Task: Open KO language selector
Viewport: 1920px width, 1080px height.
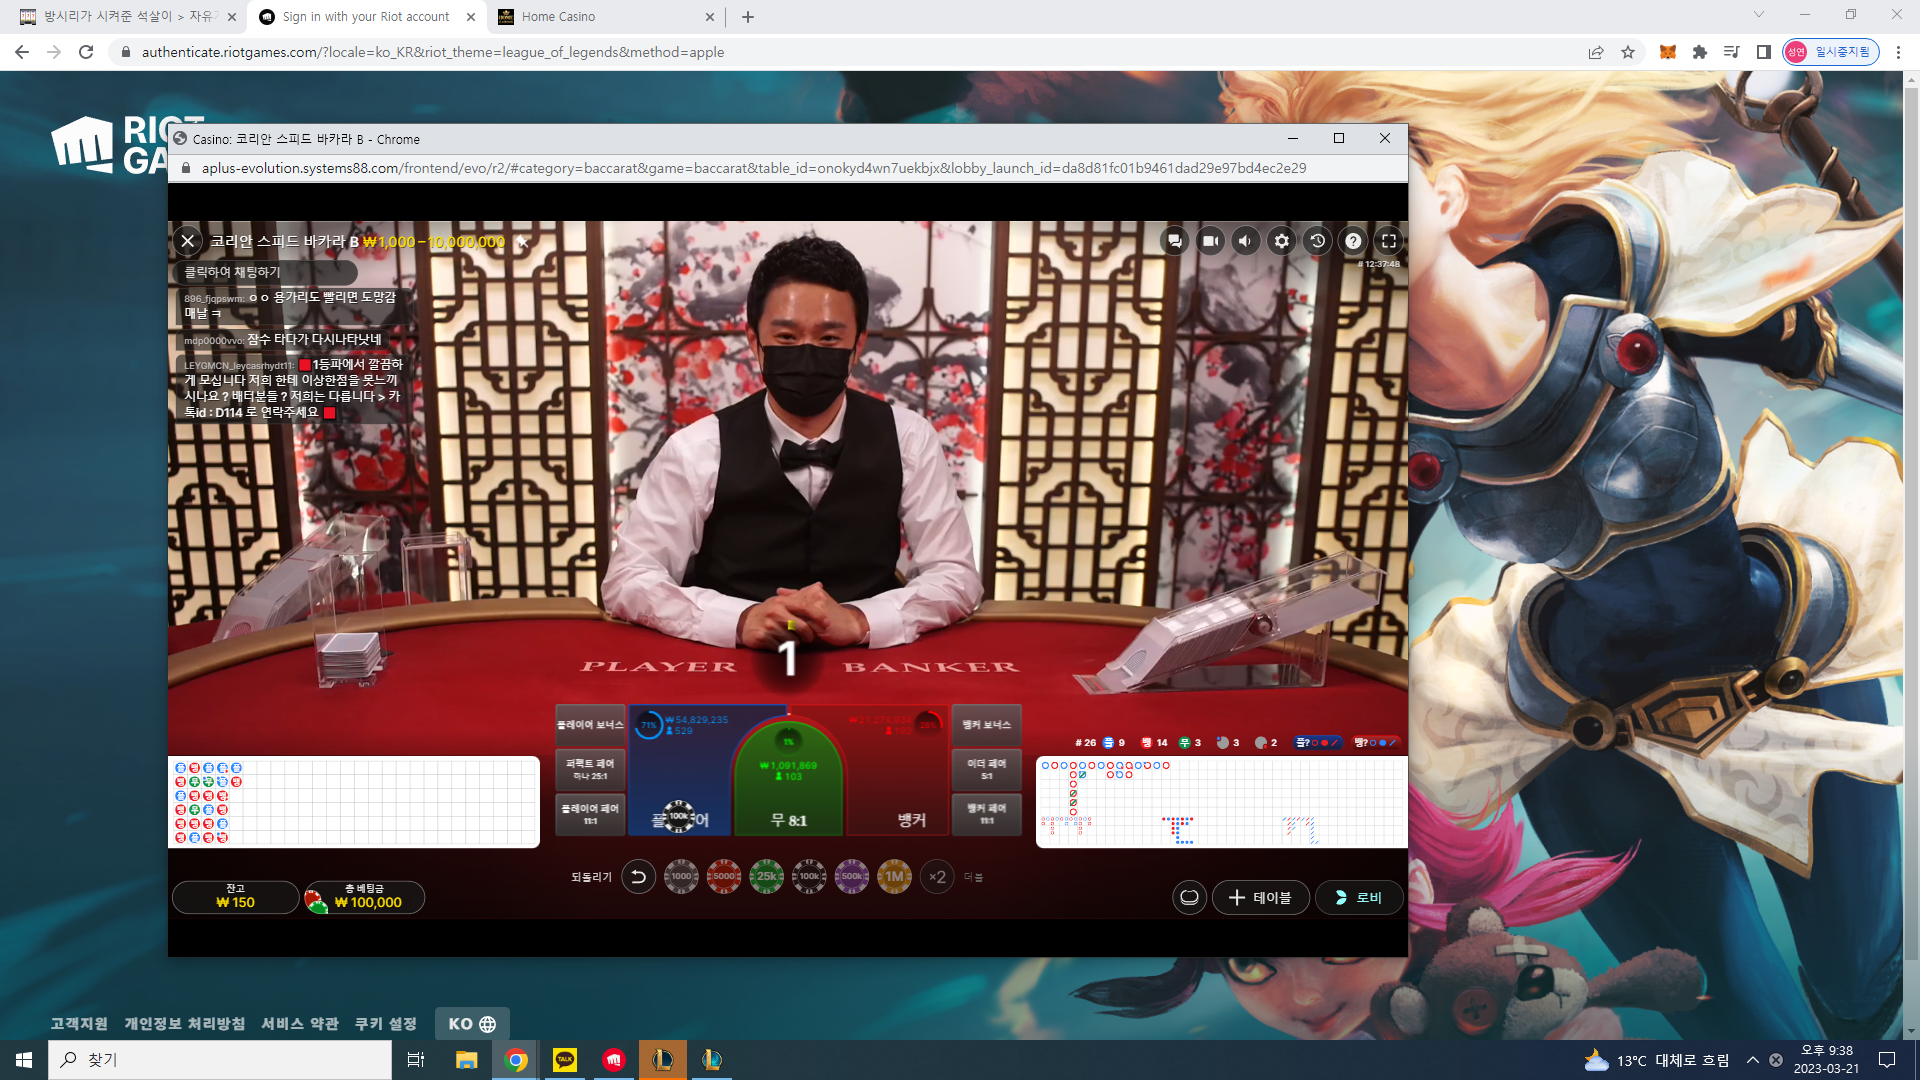Action: coord(472,1024)
